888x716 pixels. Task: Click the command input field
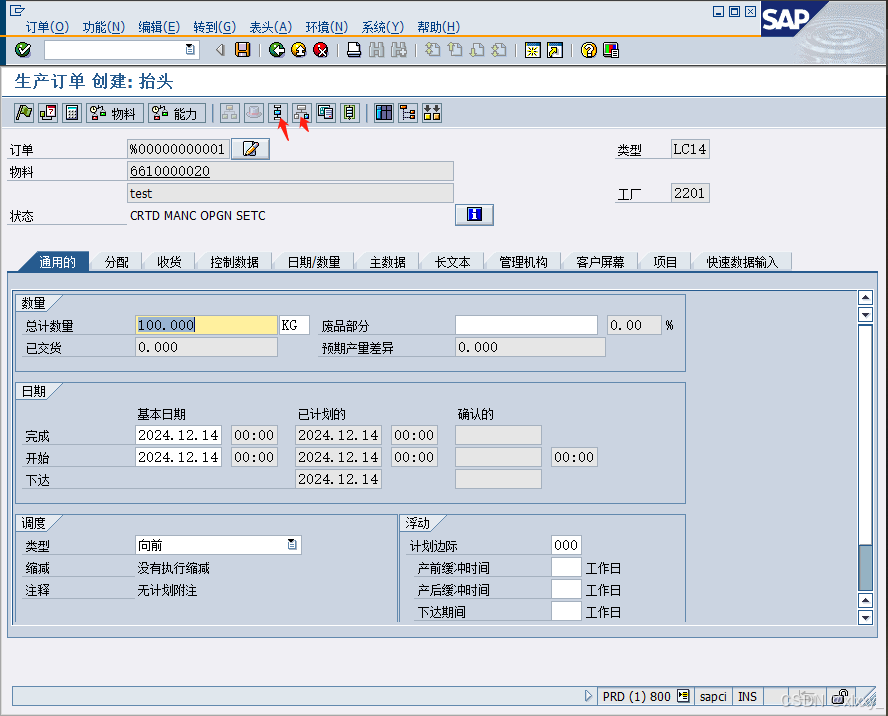click(x=114, y=50)
